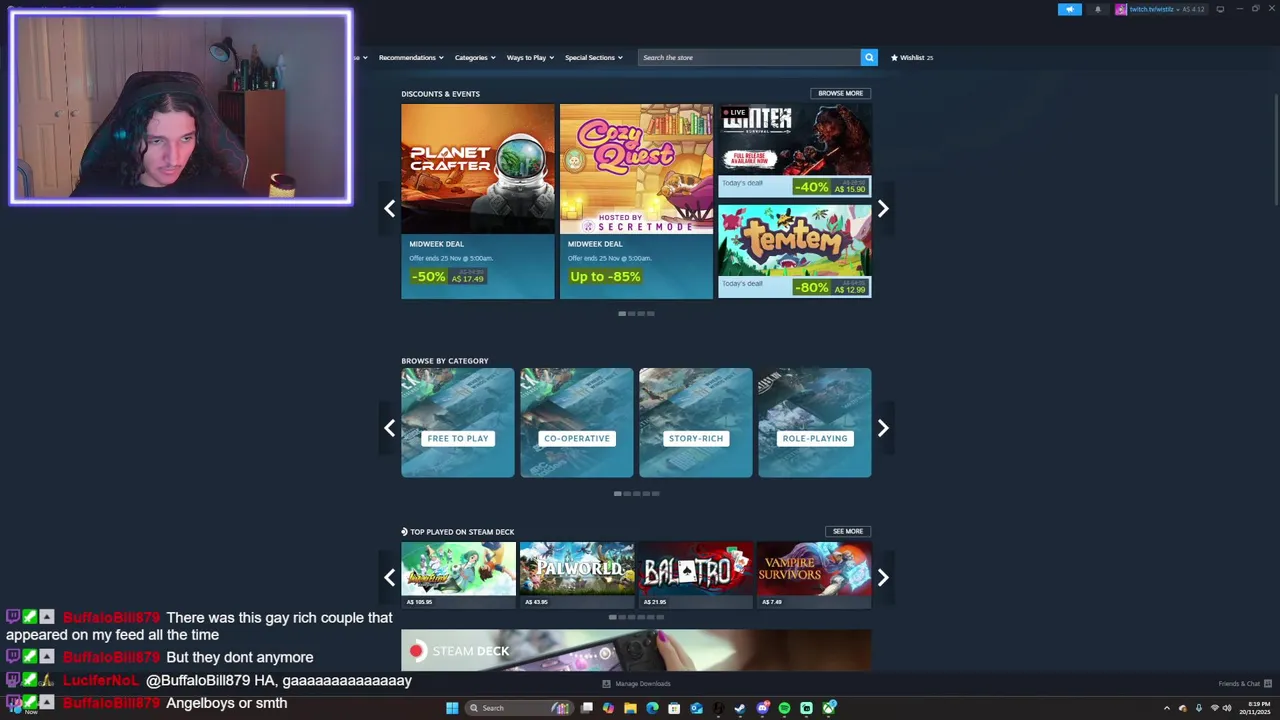Click the -50% A$ 17.49 price tag
Viewport: 1280px width, 720px height.
(x=448, y=276)
